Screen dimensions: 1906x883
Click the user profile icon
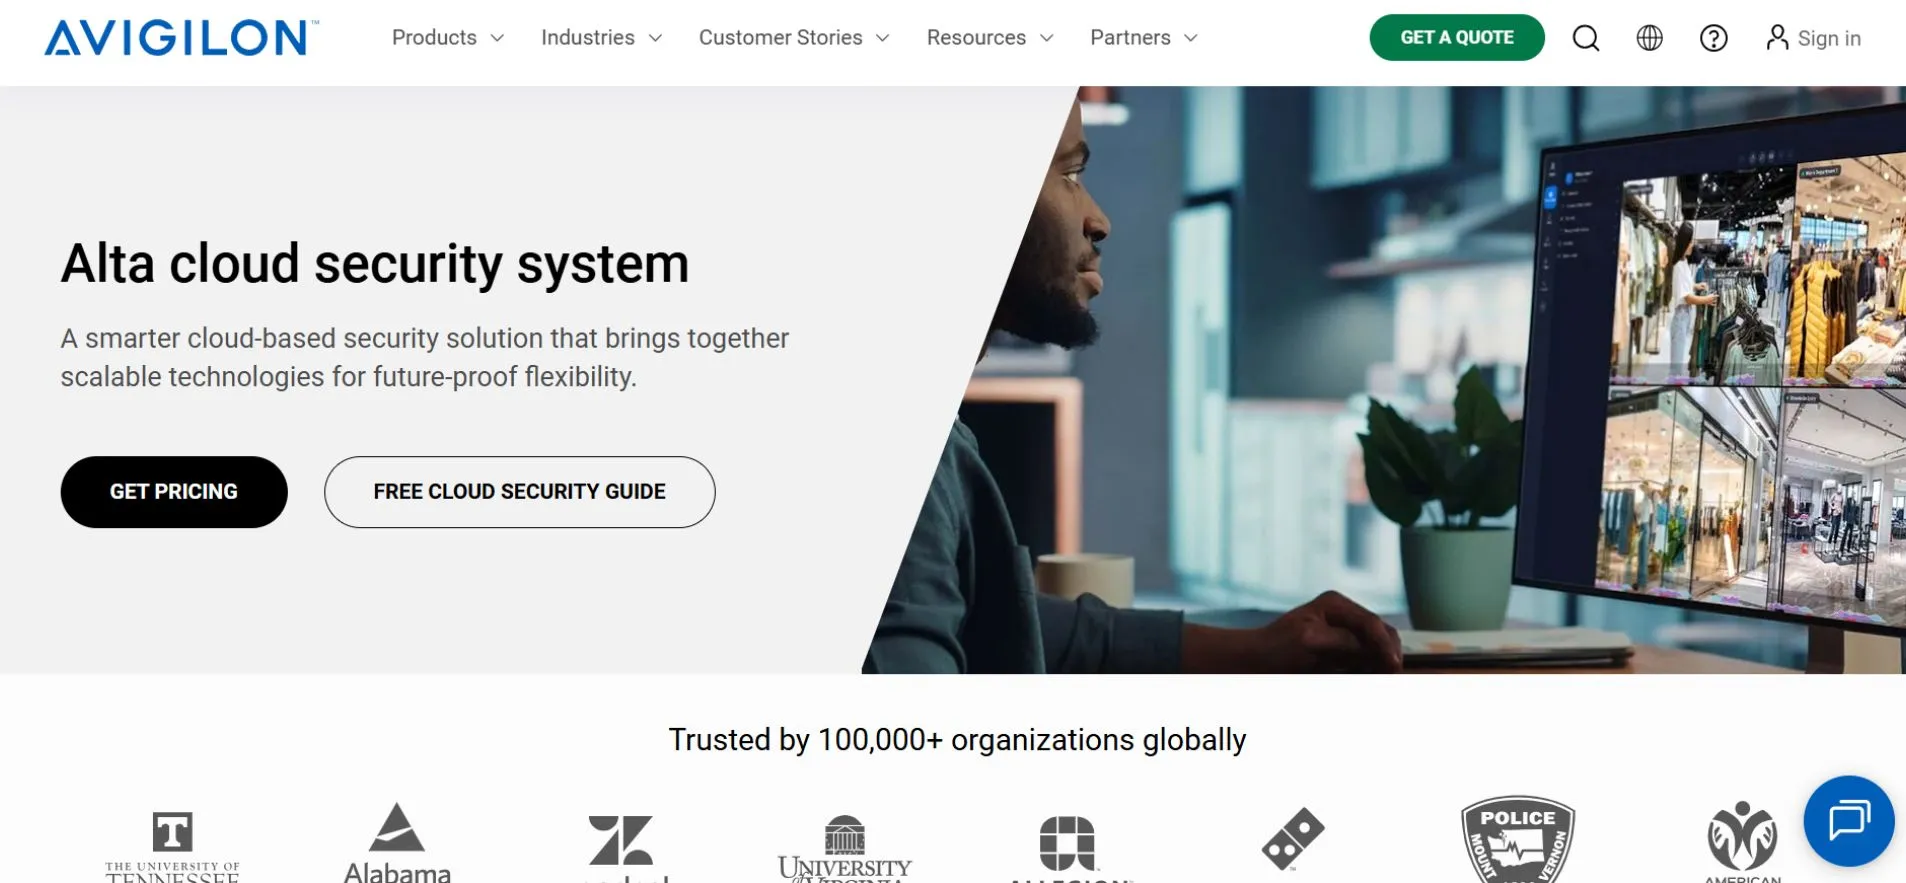click(x=1777, y=37)
